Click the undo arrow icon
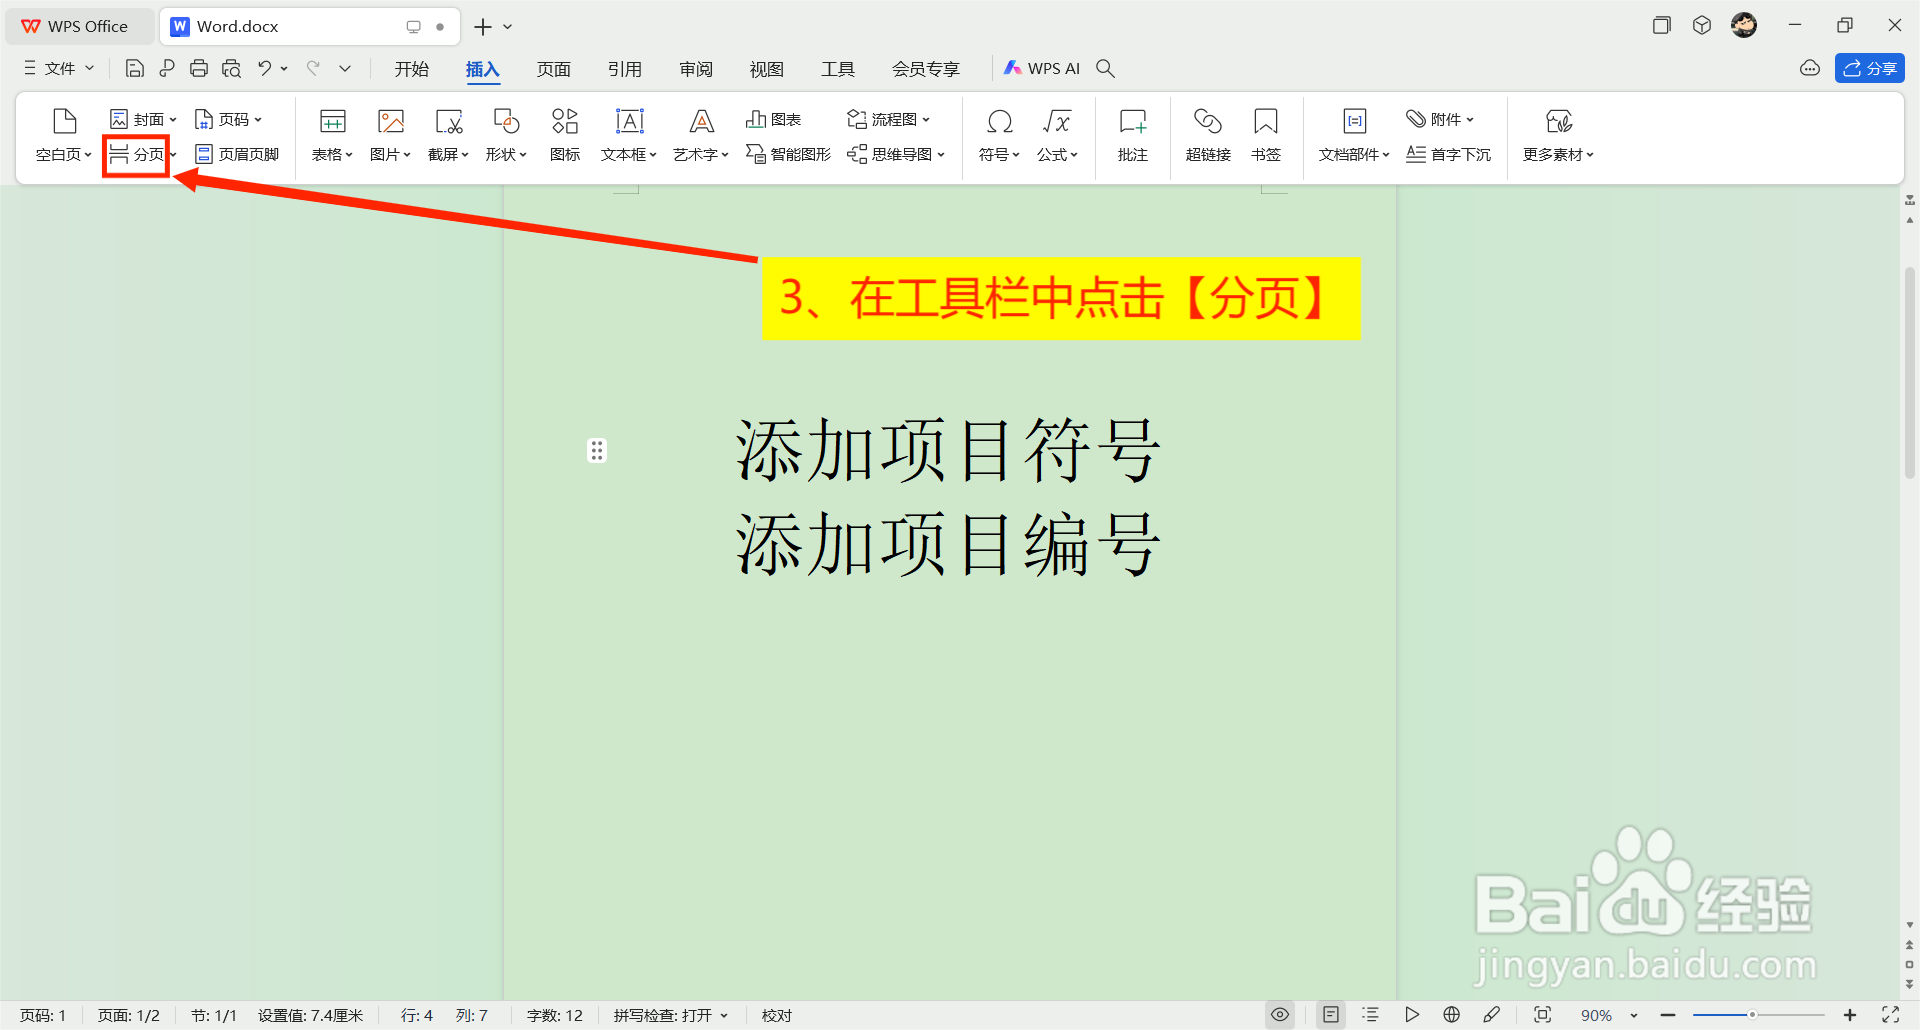Screen dimensions: 1920x1030 [x=265, y=68]
